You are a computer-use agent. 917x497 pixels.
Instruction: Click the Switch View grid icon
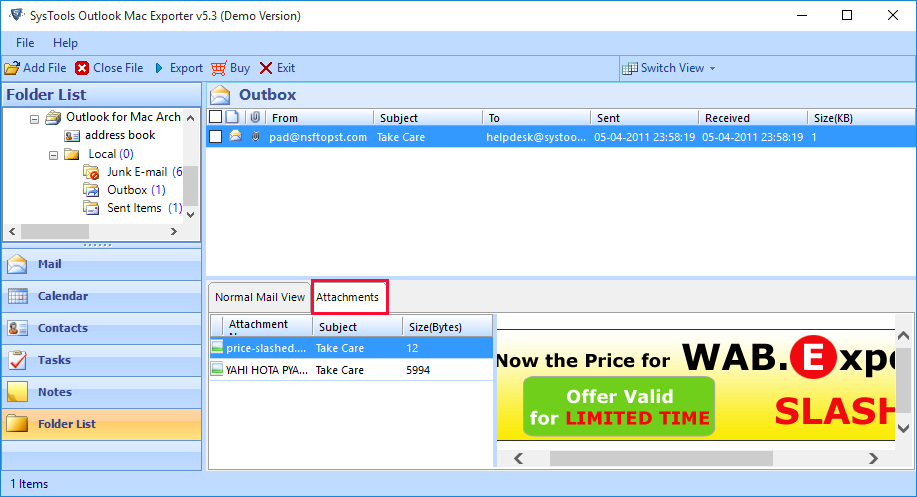point(630,68)
